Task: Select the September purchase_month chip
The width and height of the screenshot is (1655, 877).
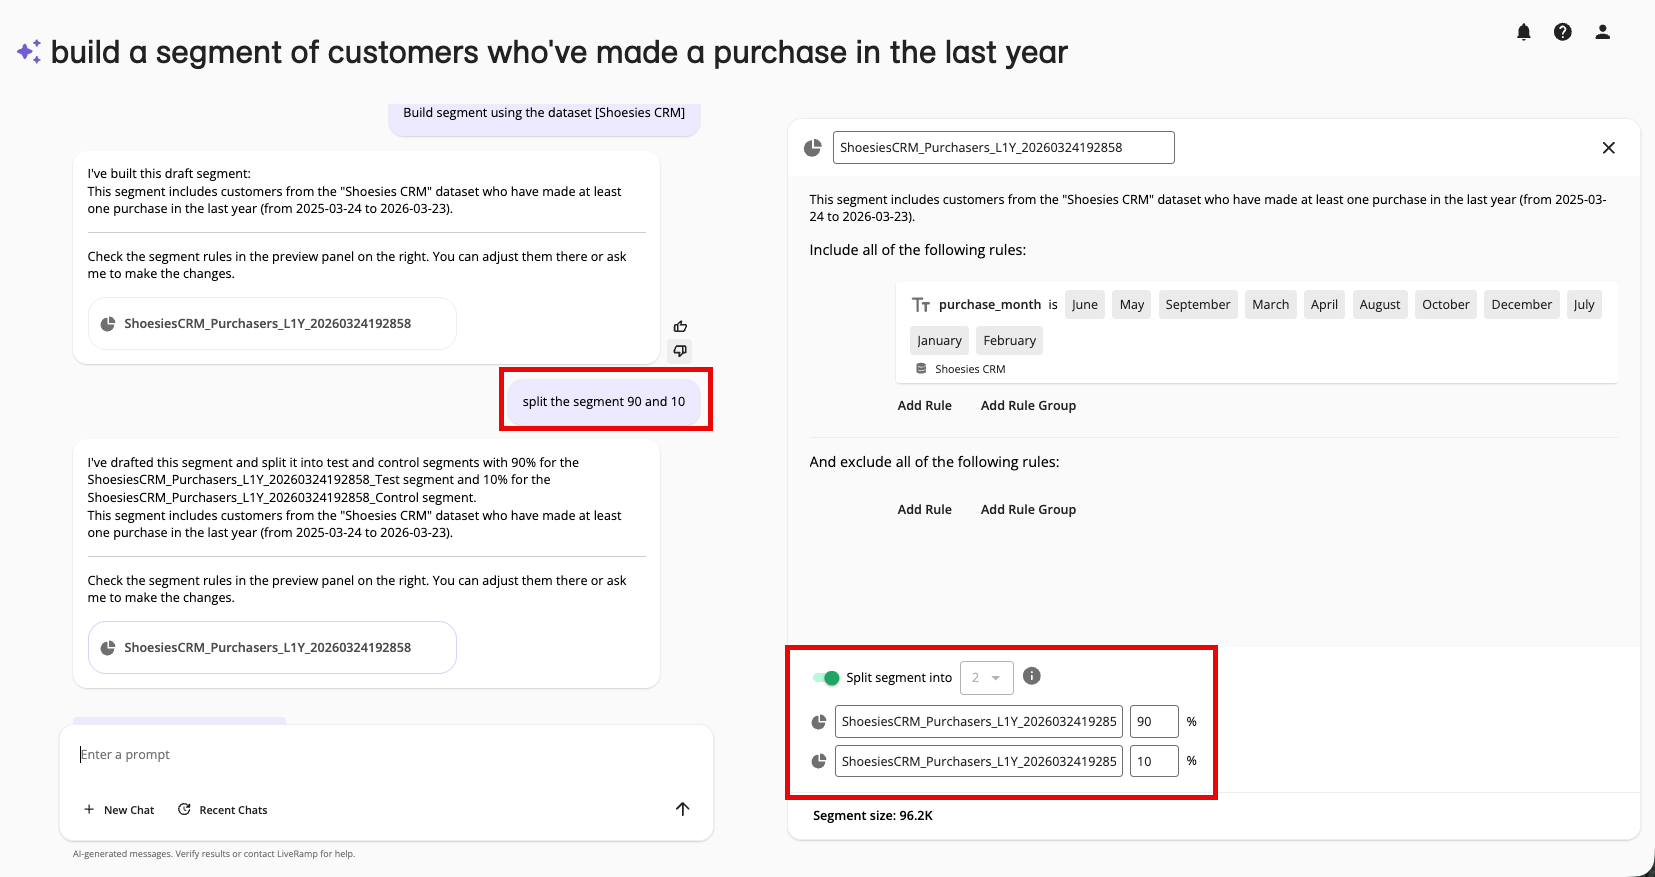Action: point(1197,305)
